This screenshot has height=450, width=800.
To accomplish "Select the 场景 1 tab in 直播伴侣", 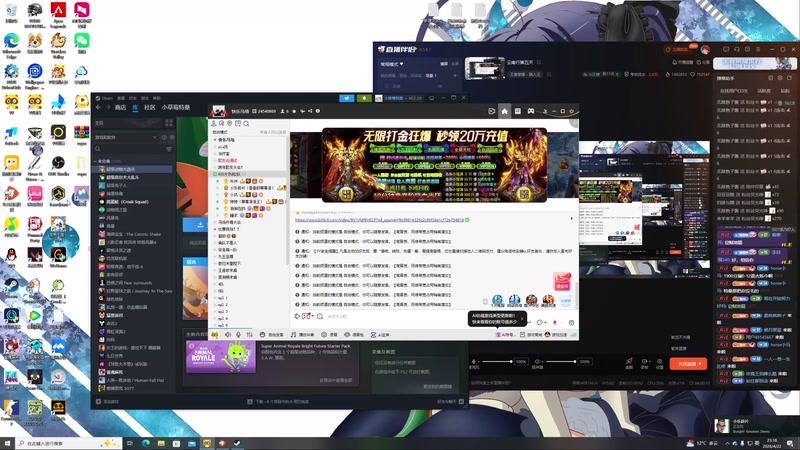I will tap(431, 76).
